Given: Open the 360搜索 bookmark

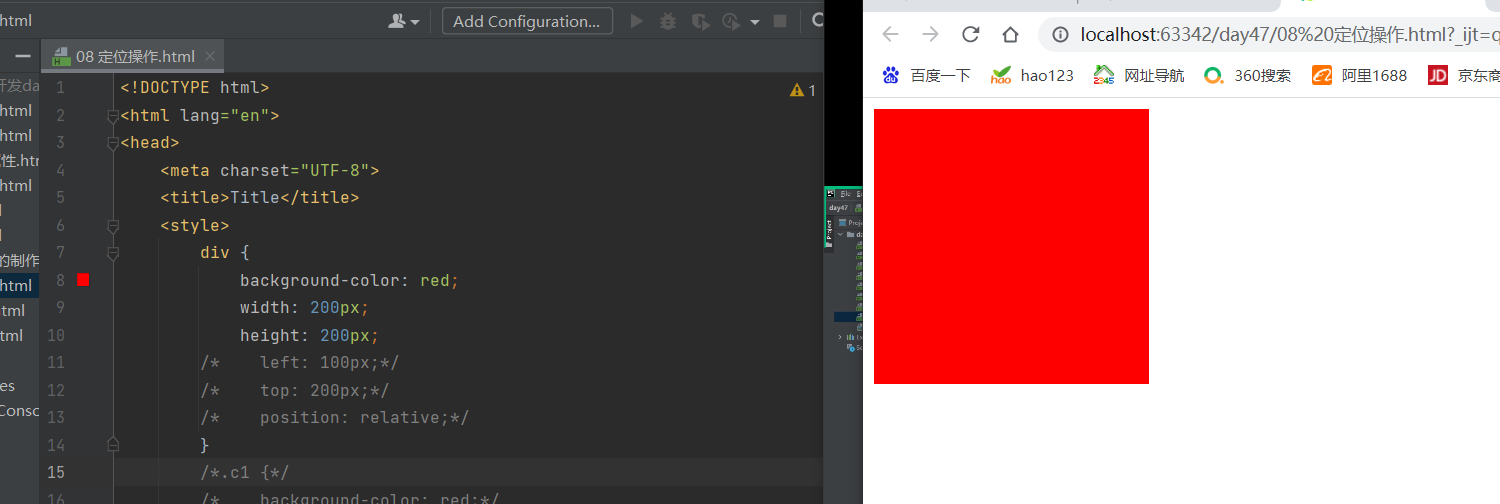Looking at the screenshot, I should [x=1247, y=75].
